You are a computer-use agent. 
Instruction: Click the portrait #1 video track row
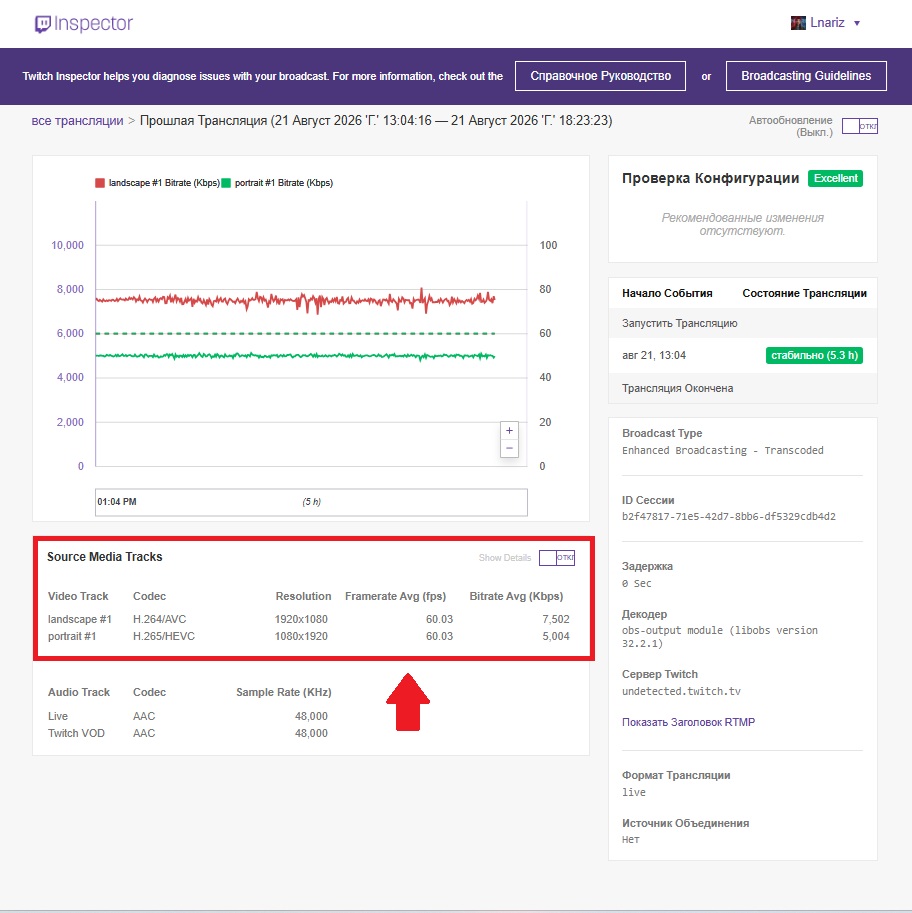click(309, 636)
